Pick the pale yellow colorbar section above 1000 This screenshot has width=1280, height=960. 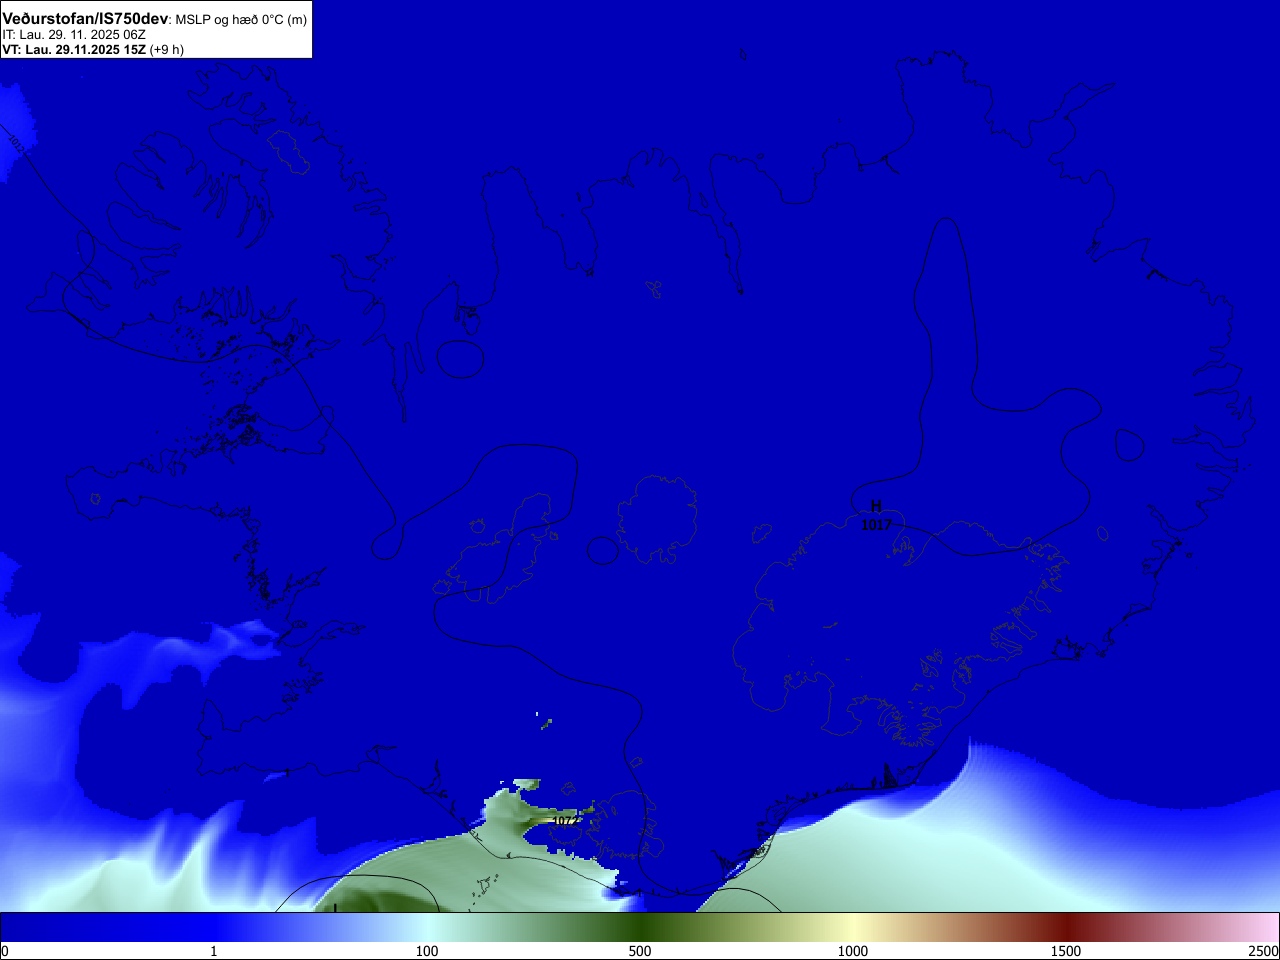pos(853,927)
